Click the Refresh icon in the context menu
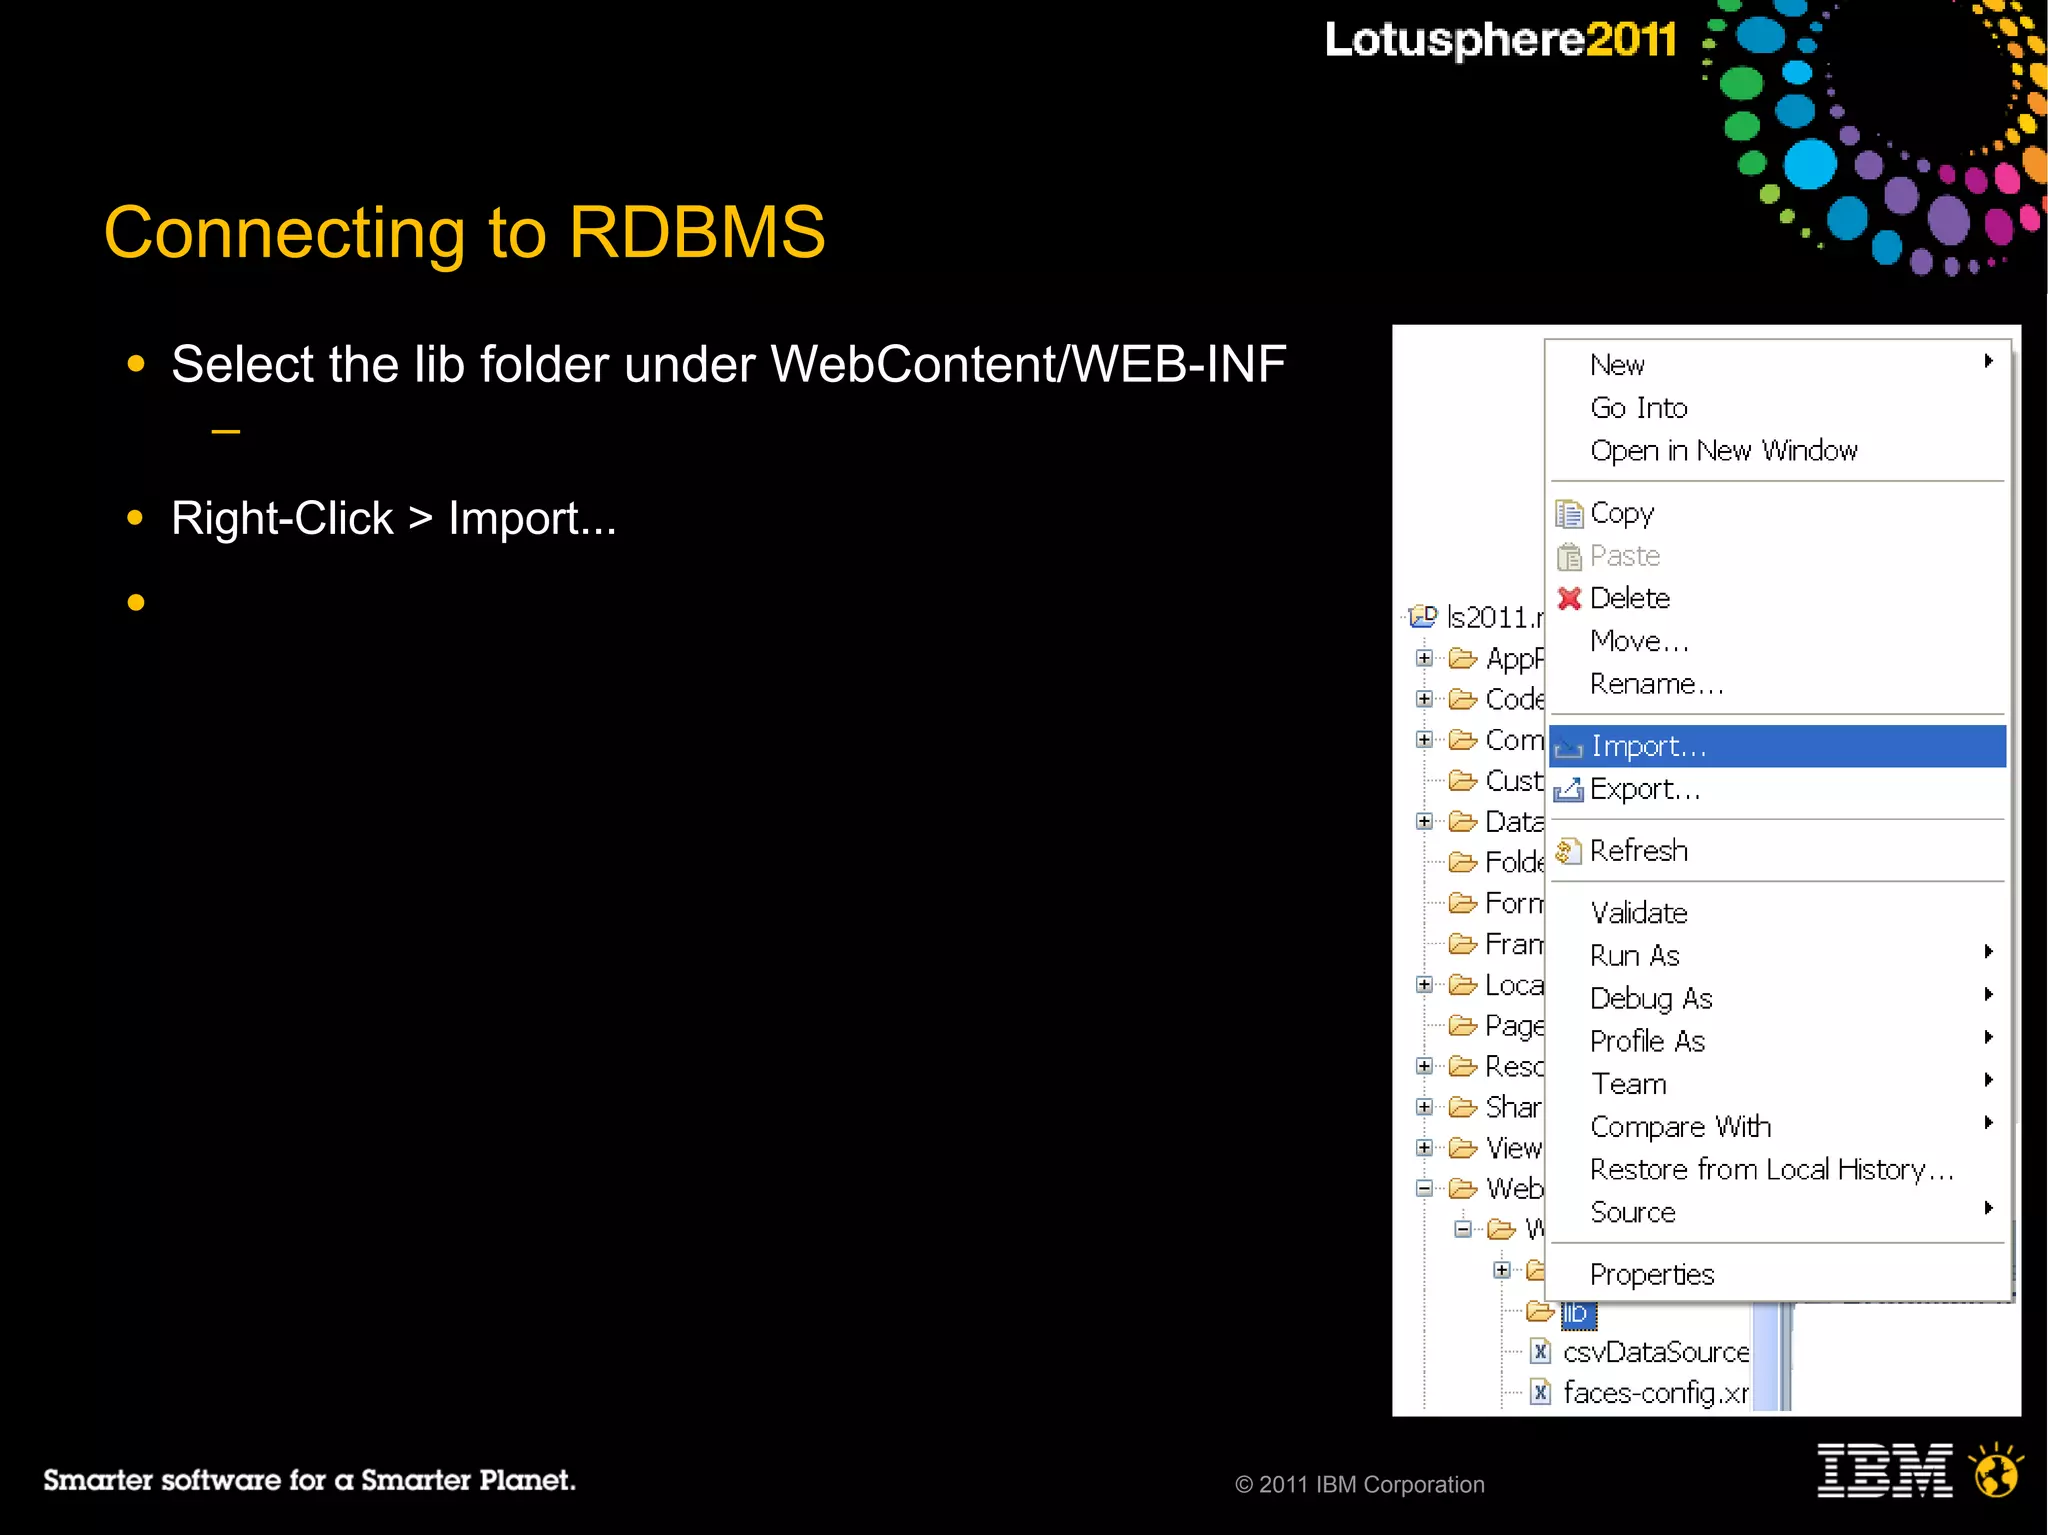This screenshot has height=1535, width=2048. pyautogui.click(x=1569, y=851)
